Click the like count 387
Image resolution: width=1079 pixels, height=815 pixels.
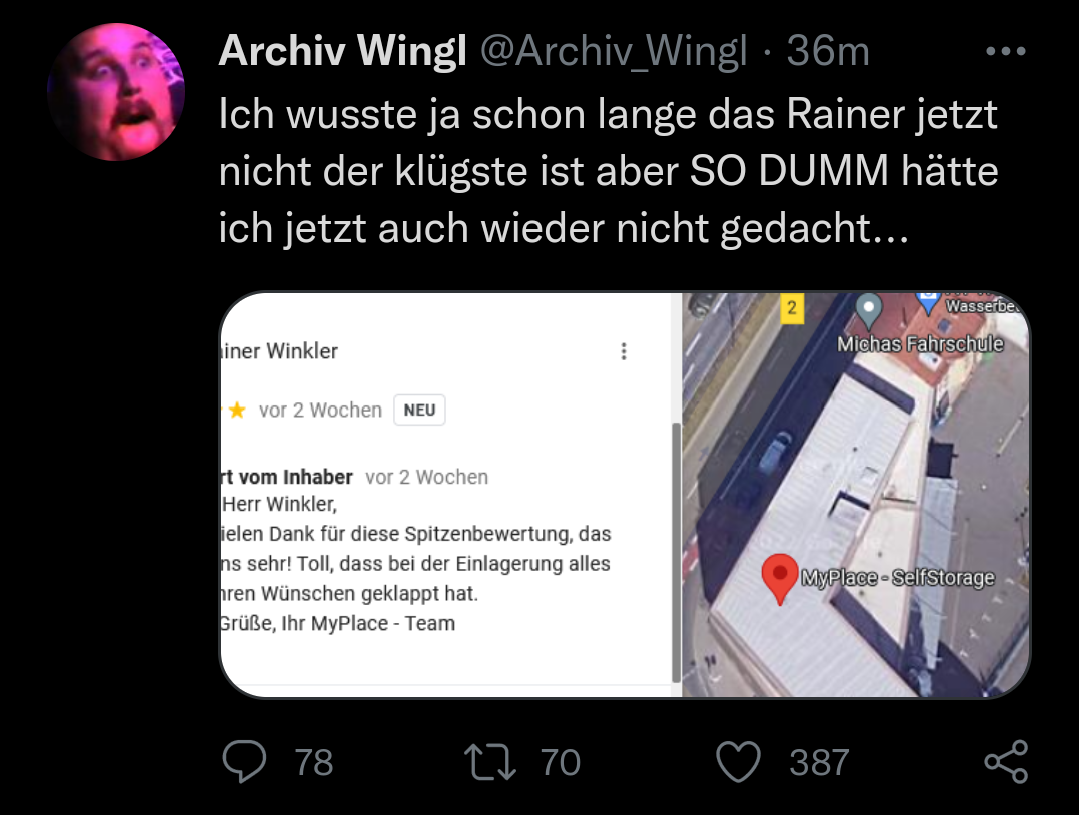819,763
